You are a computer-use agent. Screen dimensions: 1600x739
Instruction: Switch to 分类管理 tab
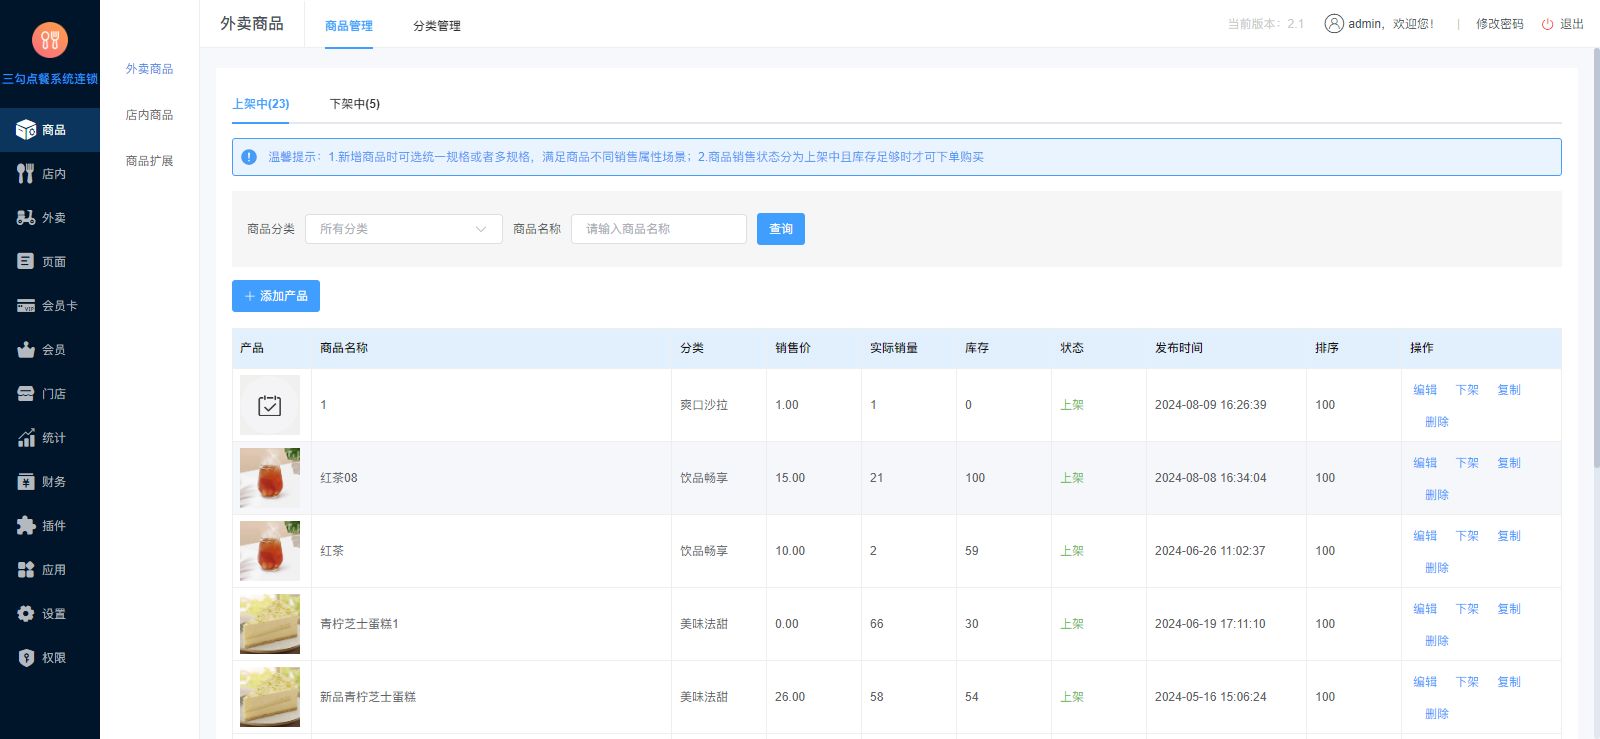click(x=437, y=26)
